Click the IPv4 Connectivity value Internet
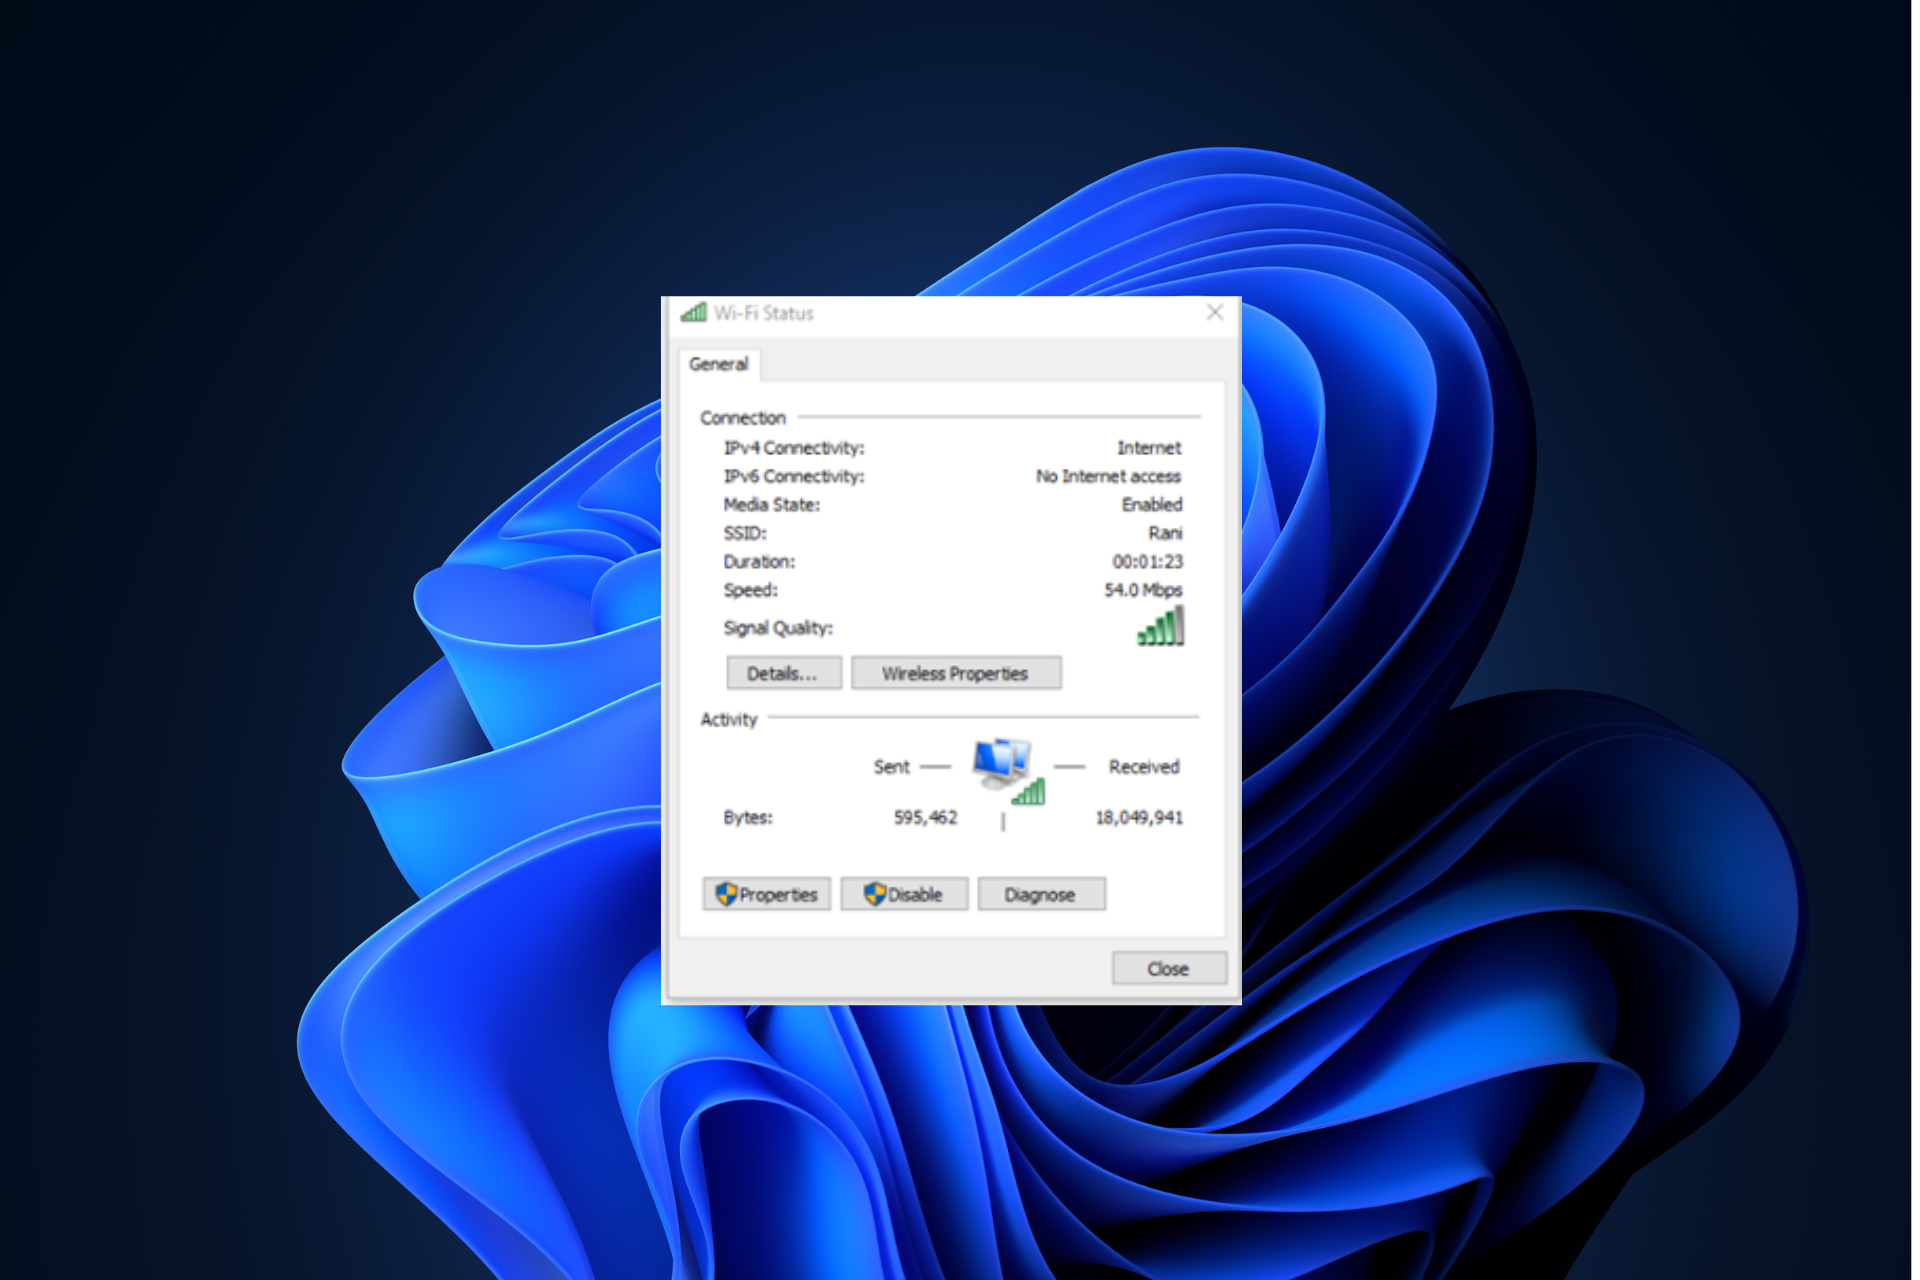 coord(1149,448)
